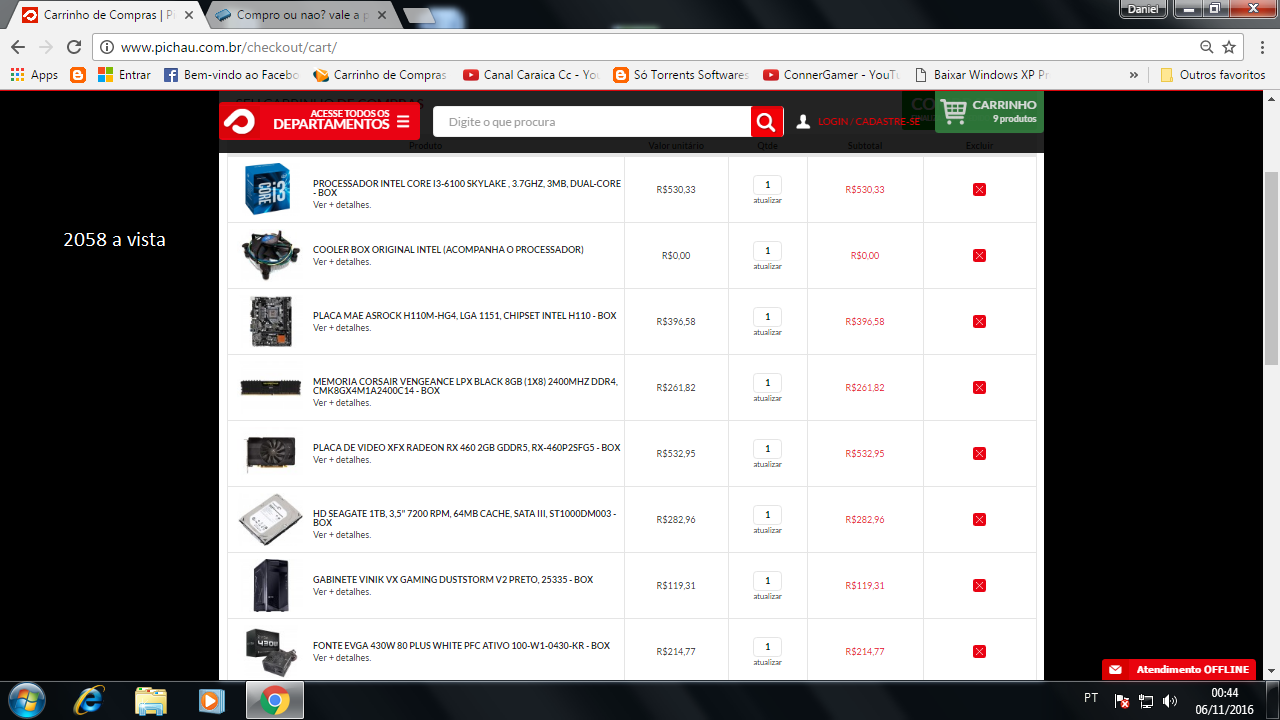
Task: Delete the Seagate 1TB HD from cart
Action: point(979,519)
